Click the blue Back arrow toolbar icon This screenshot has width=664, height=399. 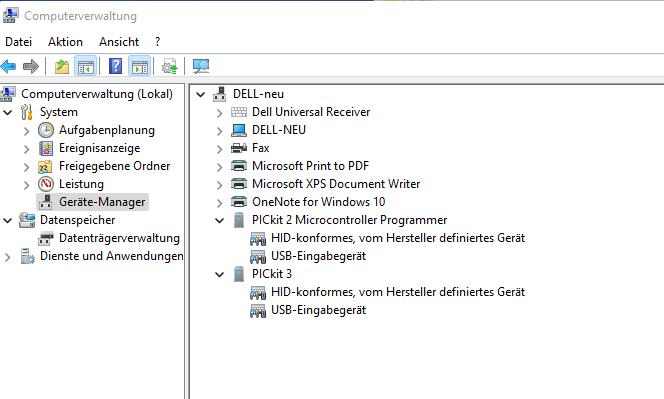pos(8,66)
